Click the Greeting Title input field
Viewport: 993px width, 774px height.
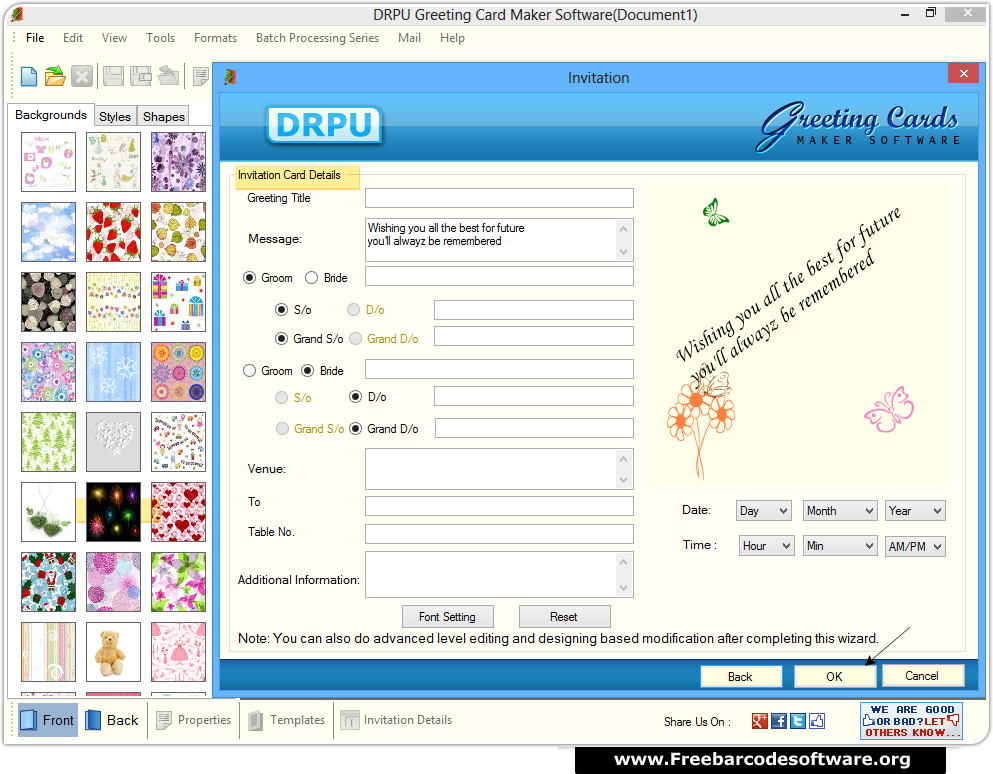(499, 198)
